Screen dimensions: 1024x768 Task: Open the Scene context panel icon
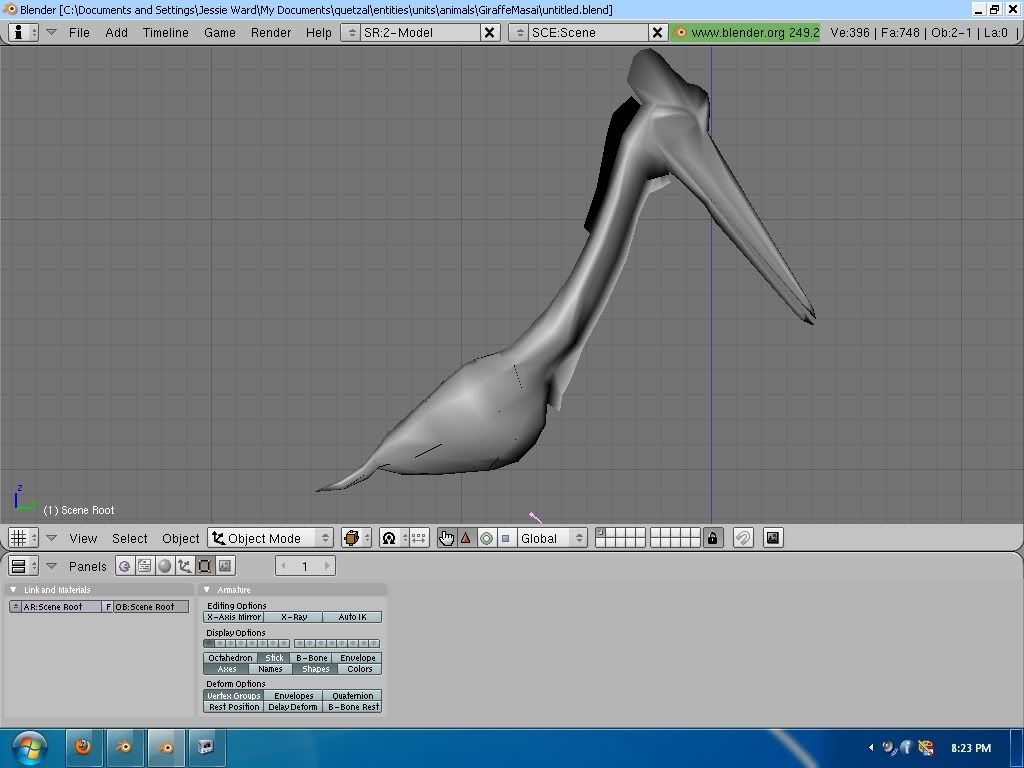tap(225, 566)
